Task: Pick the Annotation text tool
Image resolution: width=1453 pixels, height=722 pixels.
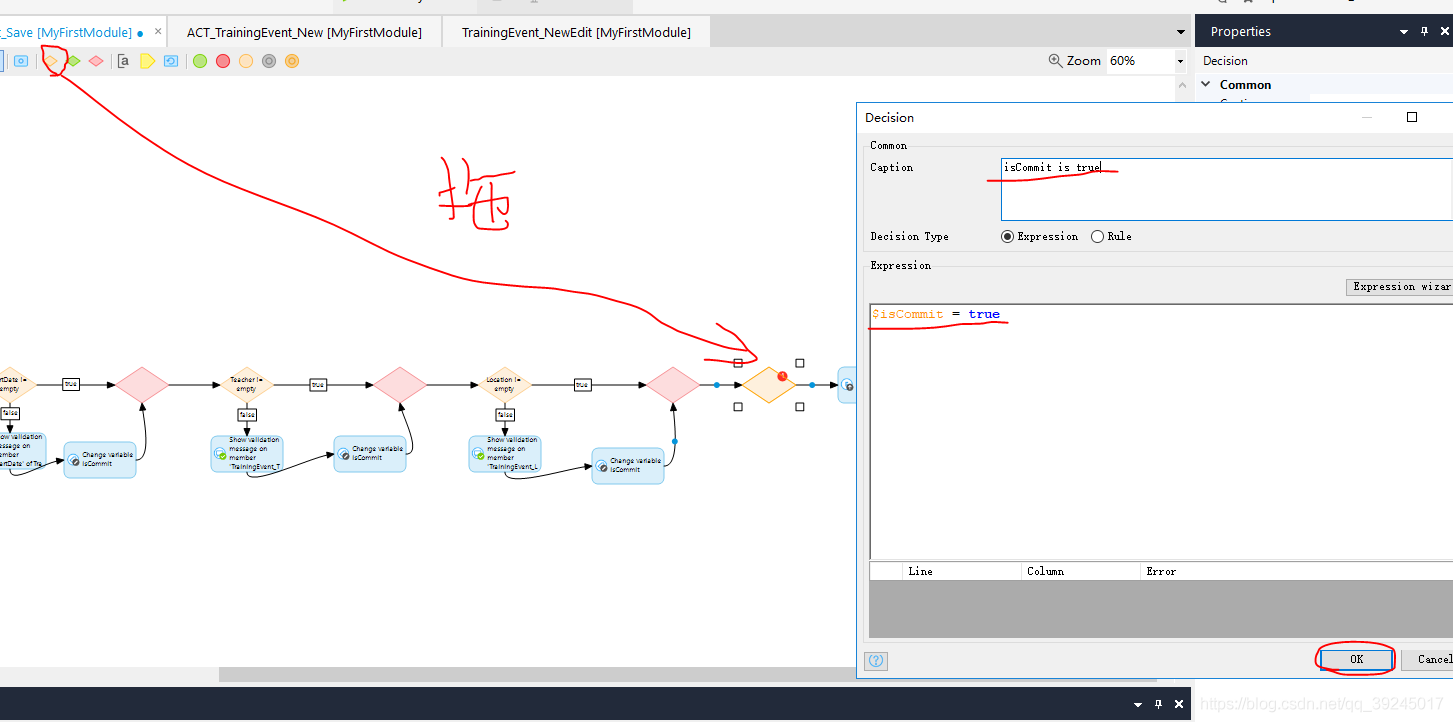Action: [123, 61]
